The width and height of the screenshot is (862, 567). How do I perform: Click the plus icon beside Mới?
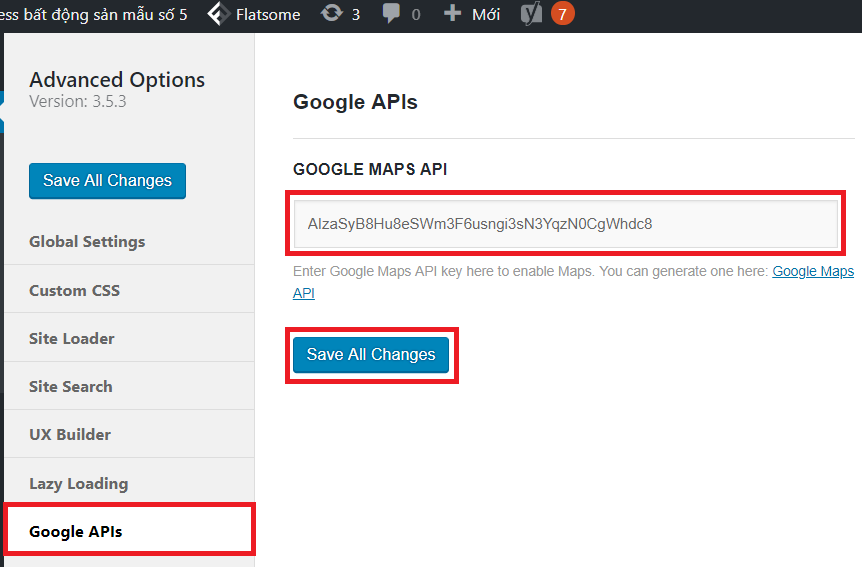[452, 13]
